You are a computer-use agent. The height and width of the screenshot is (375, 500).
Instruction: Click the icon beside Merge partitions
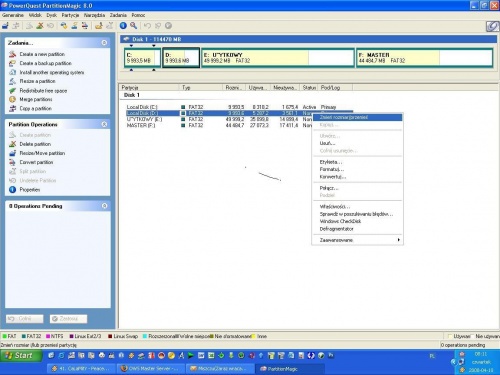pos(12,99)
